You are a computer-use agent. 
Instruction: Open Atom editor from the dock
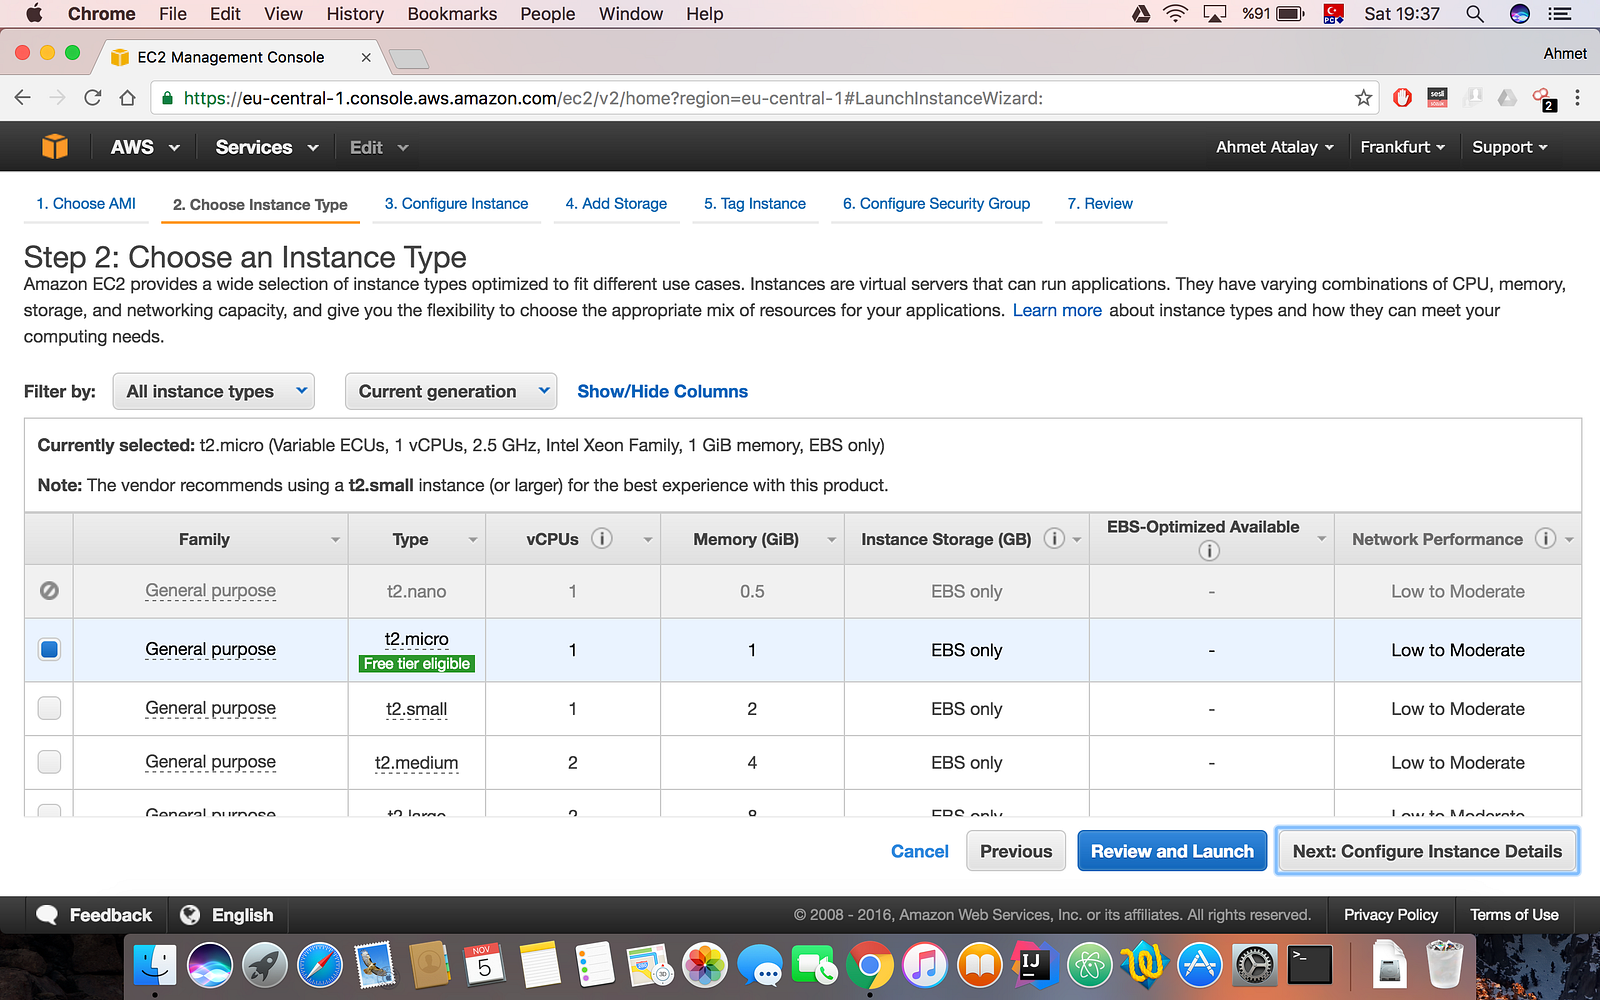(x=1090, y=966)
